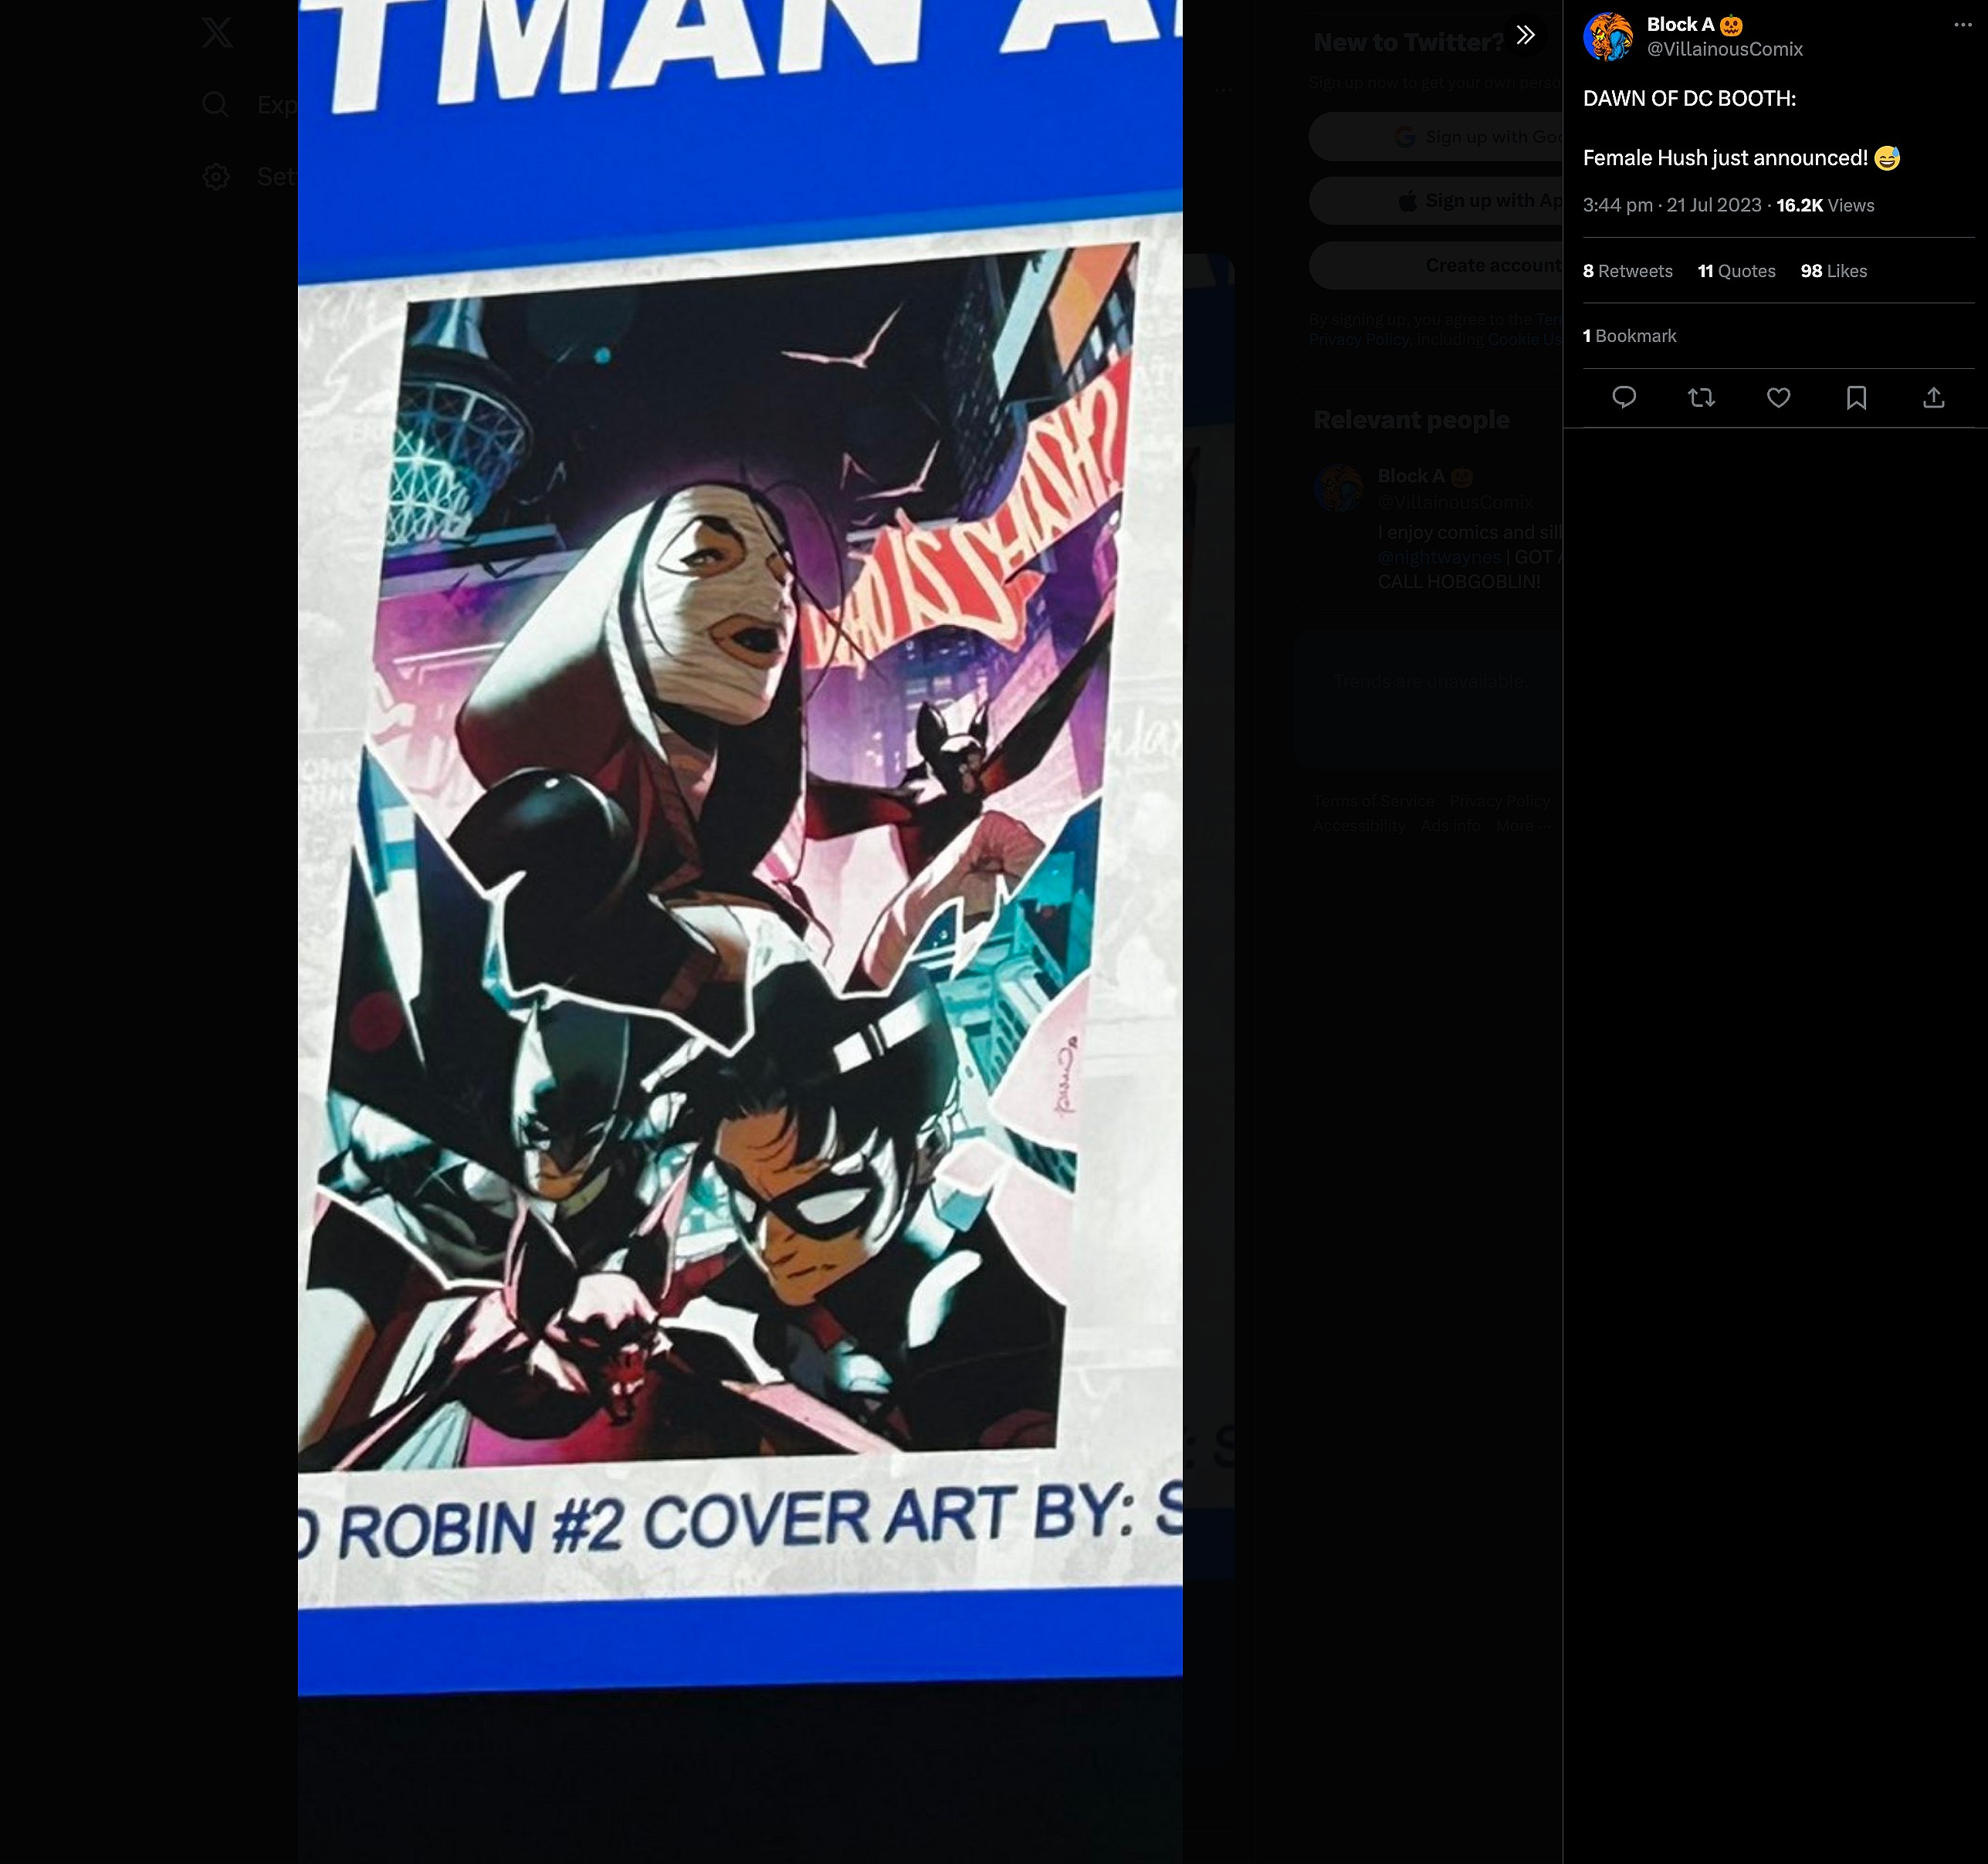The image size is (1988, 1864).
Task: Like the tweet with heart icon
Action: (x=1778, y=398)
